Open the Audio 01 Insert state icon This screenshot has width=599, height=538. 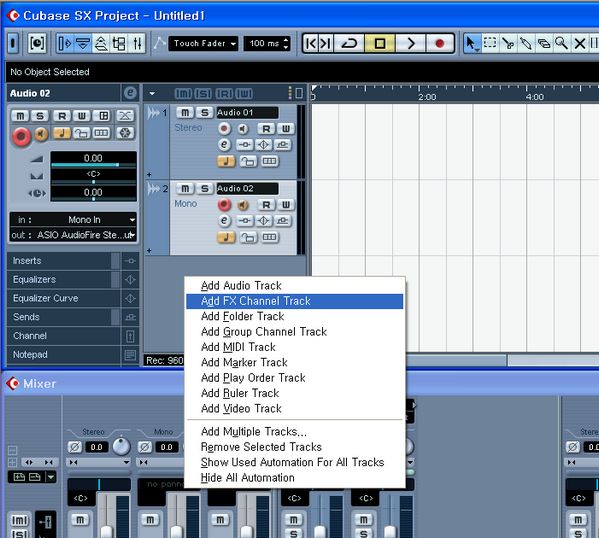(x=244, y=144)
